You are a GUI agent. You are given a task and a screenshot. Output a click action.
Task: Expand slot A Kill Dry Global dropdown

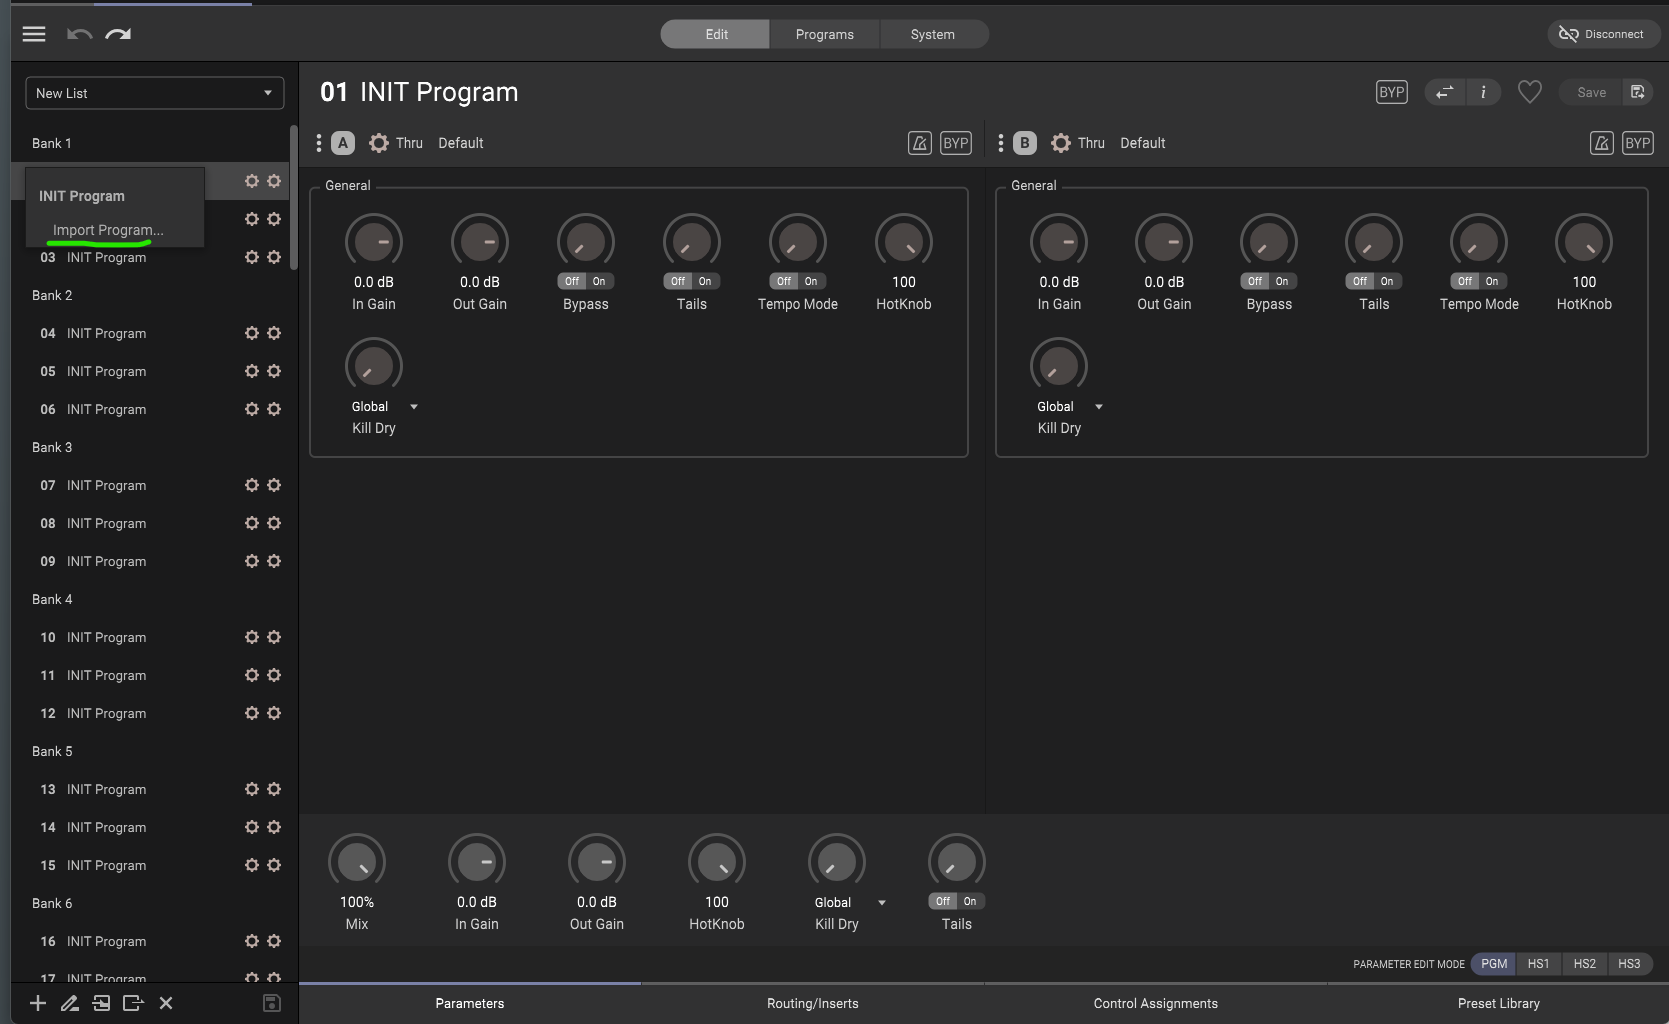coord(414,407)
